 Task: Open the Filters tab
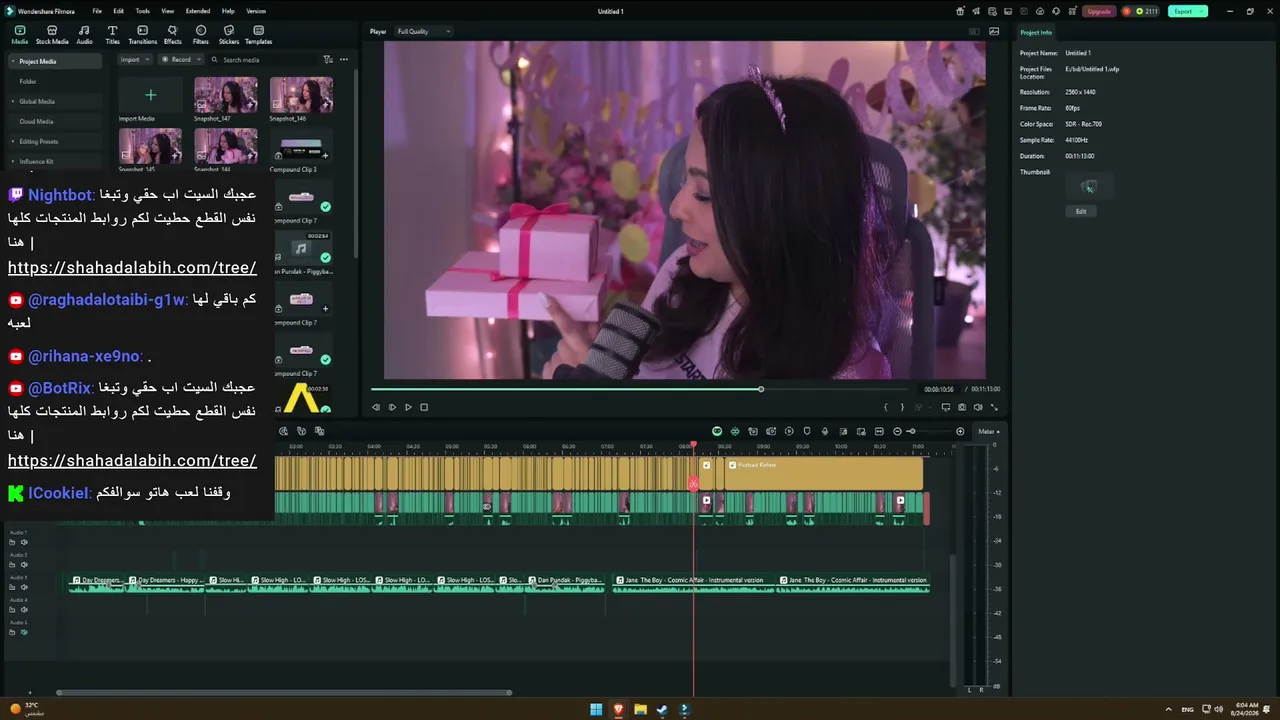[x=201, y=35]
